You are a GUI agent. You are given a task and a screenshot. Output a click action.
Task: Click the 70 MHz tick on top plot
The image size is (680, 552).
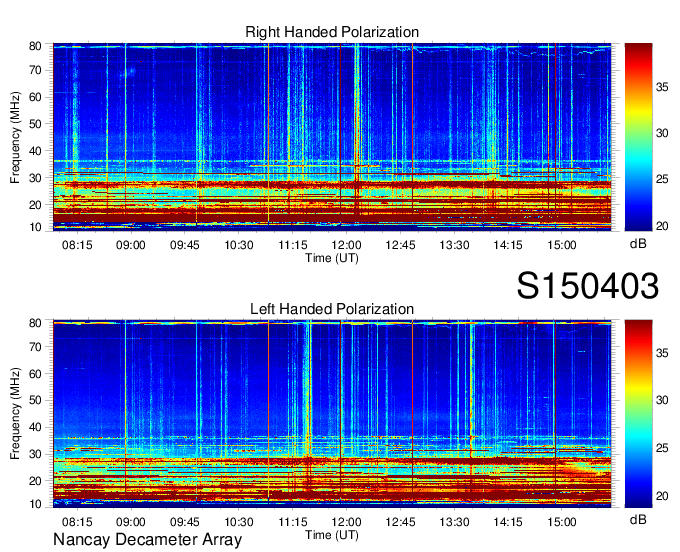pos(35,70)
